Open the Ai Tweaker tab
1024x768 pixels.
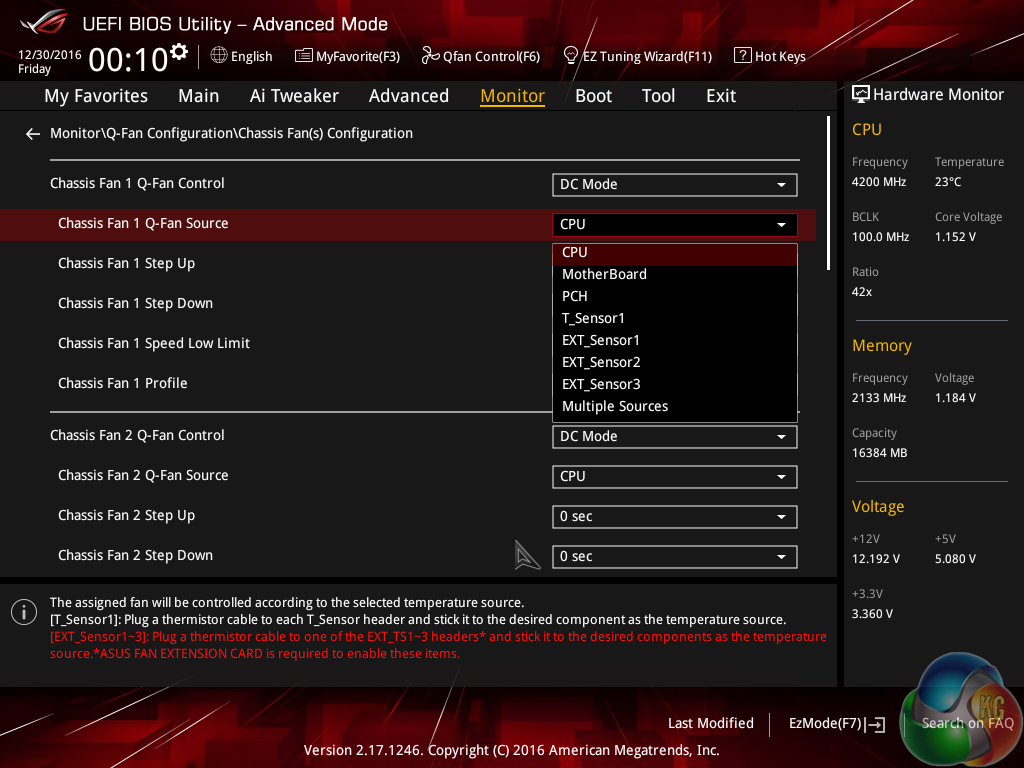294,96
